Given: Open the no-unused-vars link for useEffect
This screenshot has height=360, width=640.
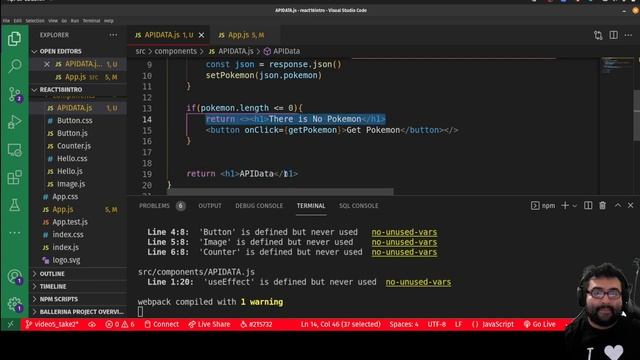Looking at the screenshot, I should [418, 282].
